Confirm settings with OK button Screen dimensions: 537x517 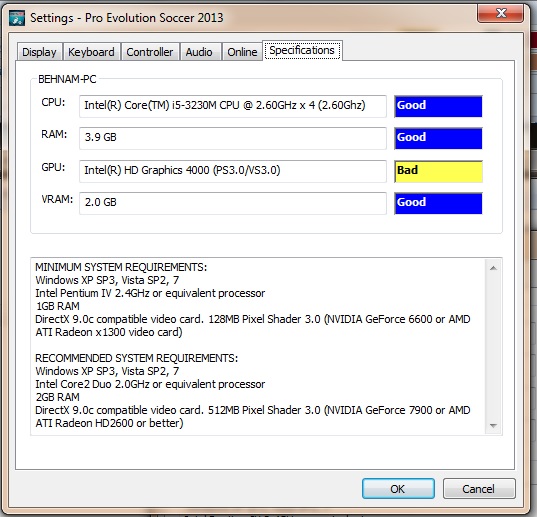coord(398,489)
